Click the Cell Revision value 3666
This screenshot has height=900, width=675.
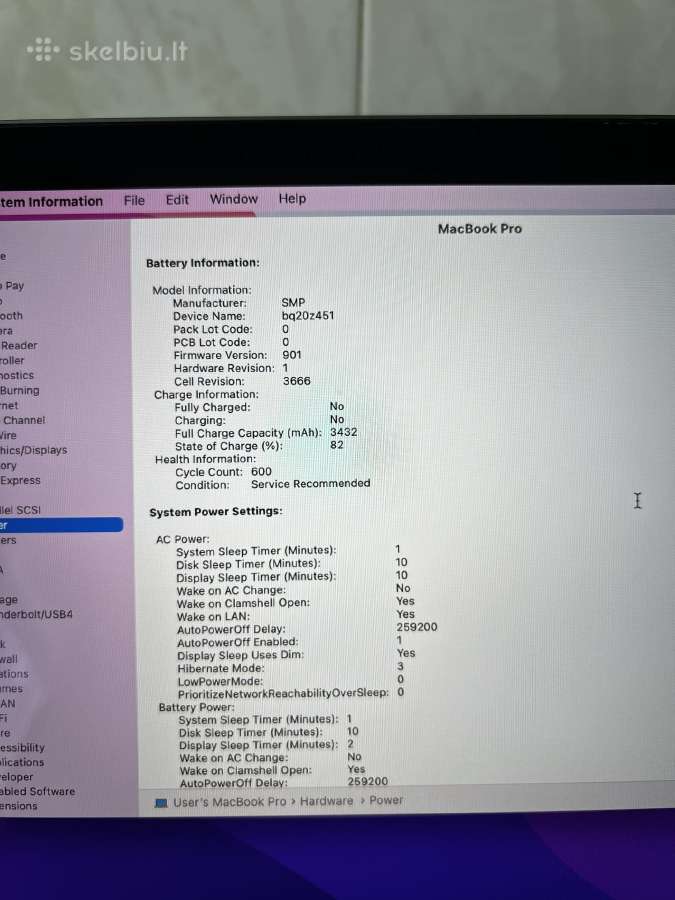point(297,381)
